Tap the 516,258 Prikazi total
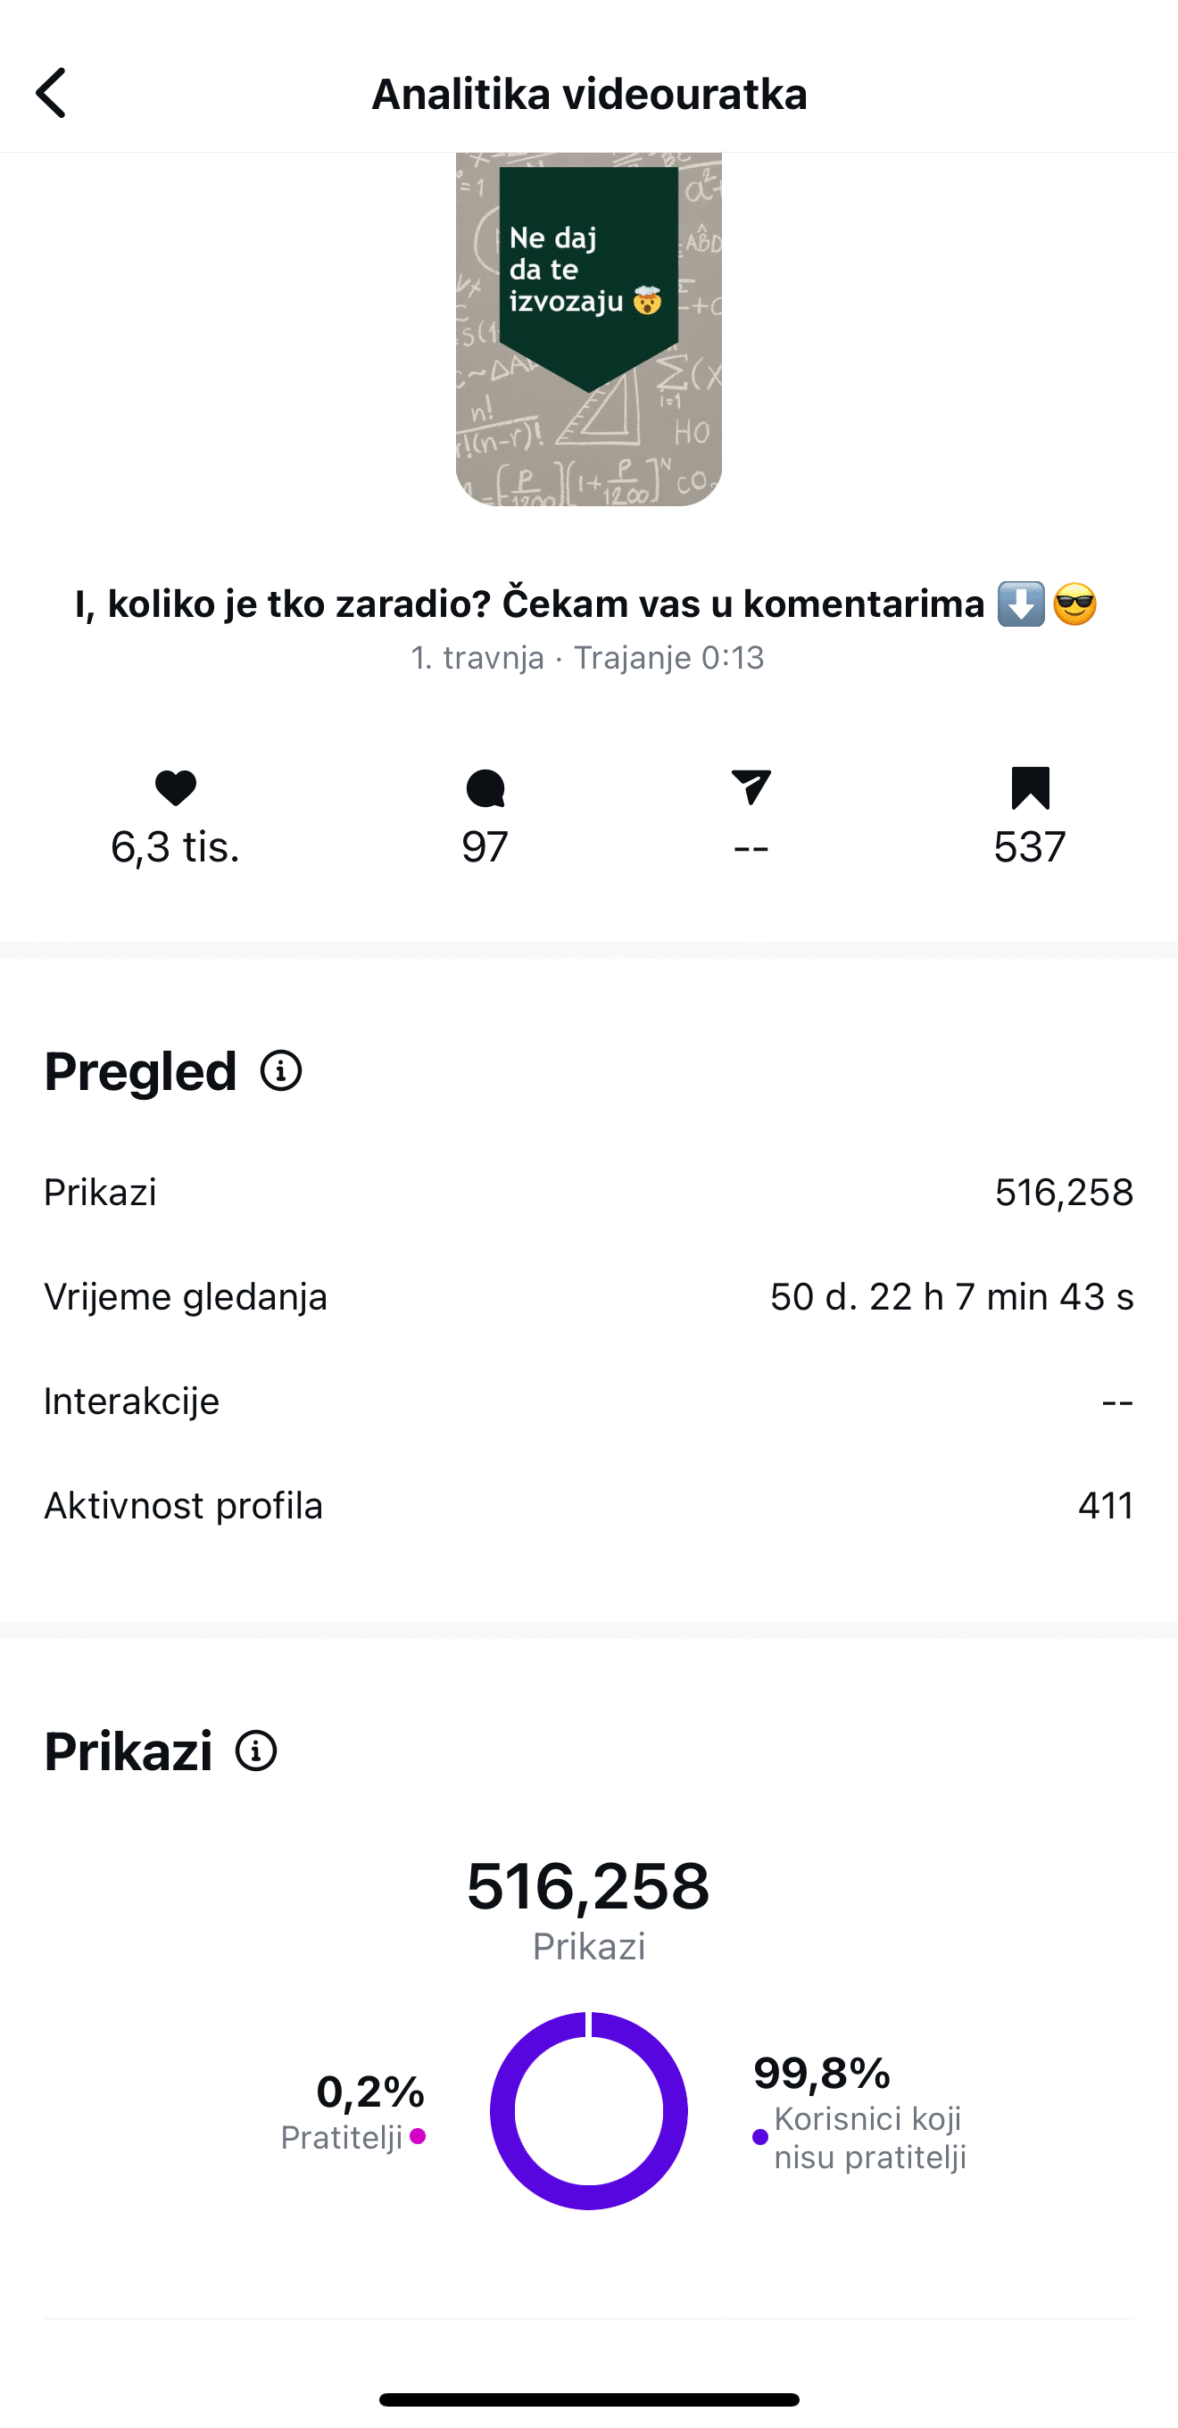This screenshot has height=2428, width=1178. (x=589, y=1886)
